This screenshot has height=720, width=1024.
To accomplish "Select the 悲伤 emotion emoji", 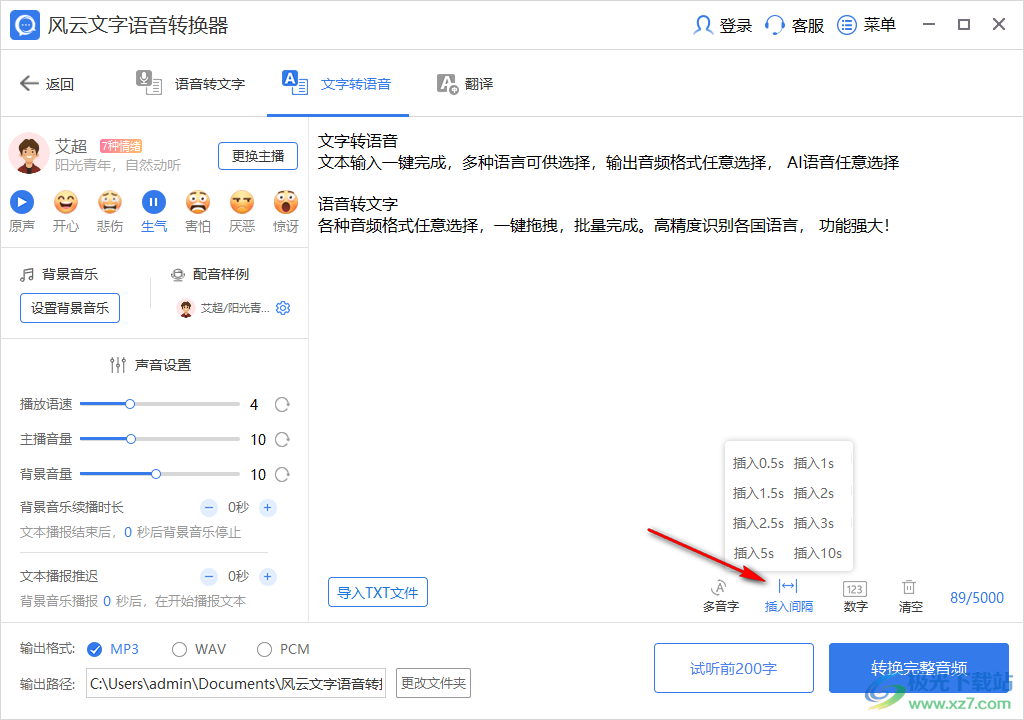I will click(x=110, y=203).
